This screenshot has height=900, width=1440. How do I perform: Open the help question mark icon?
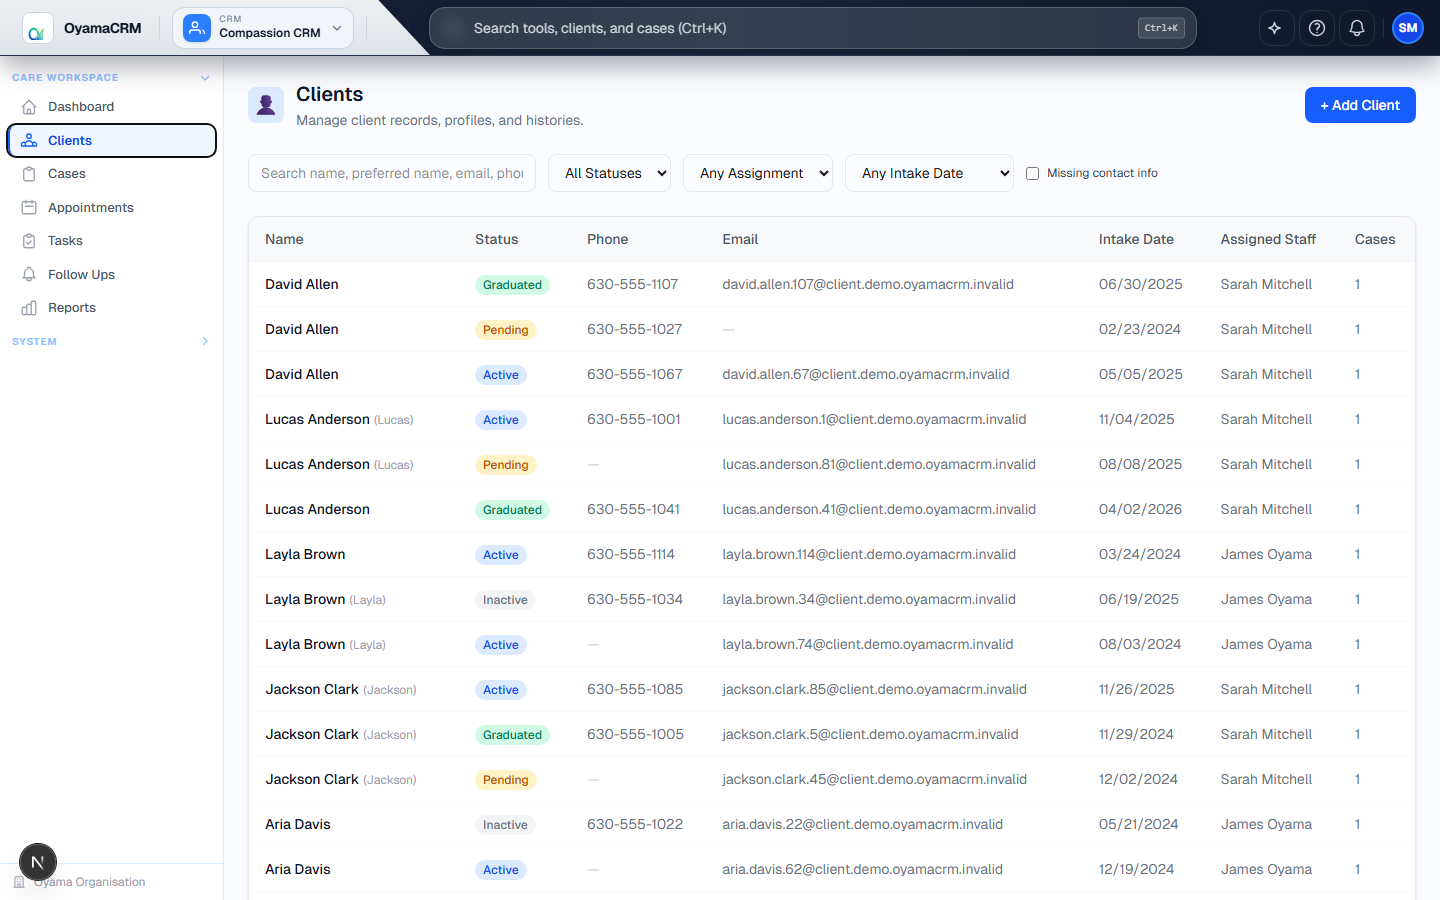click(1317, 28)
